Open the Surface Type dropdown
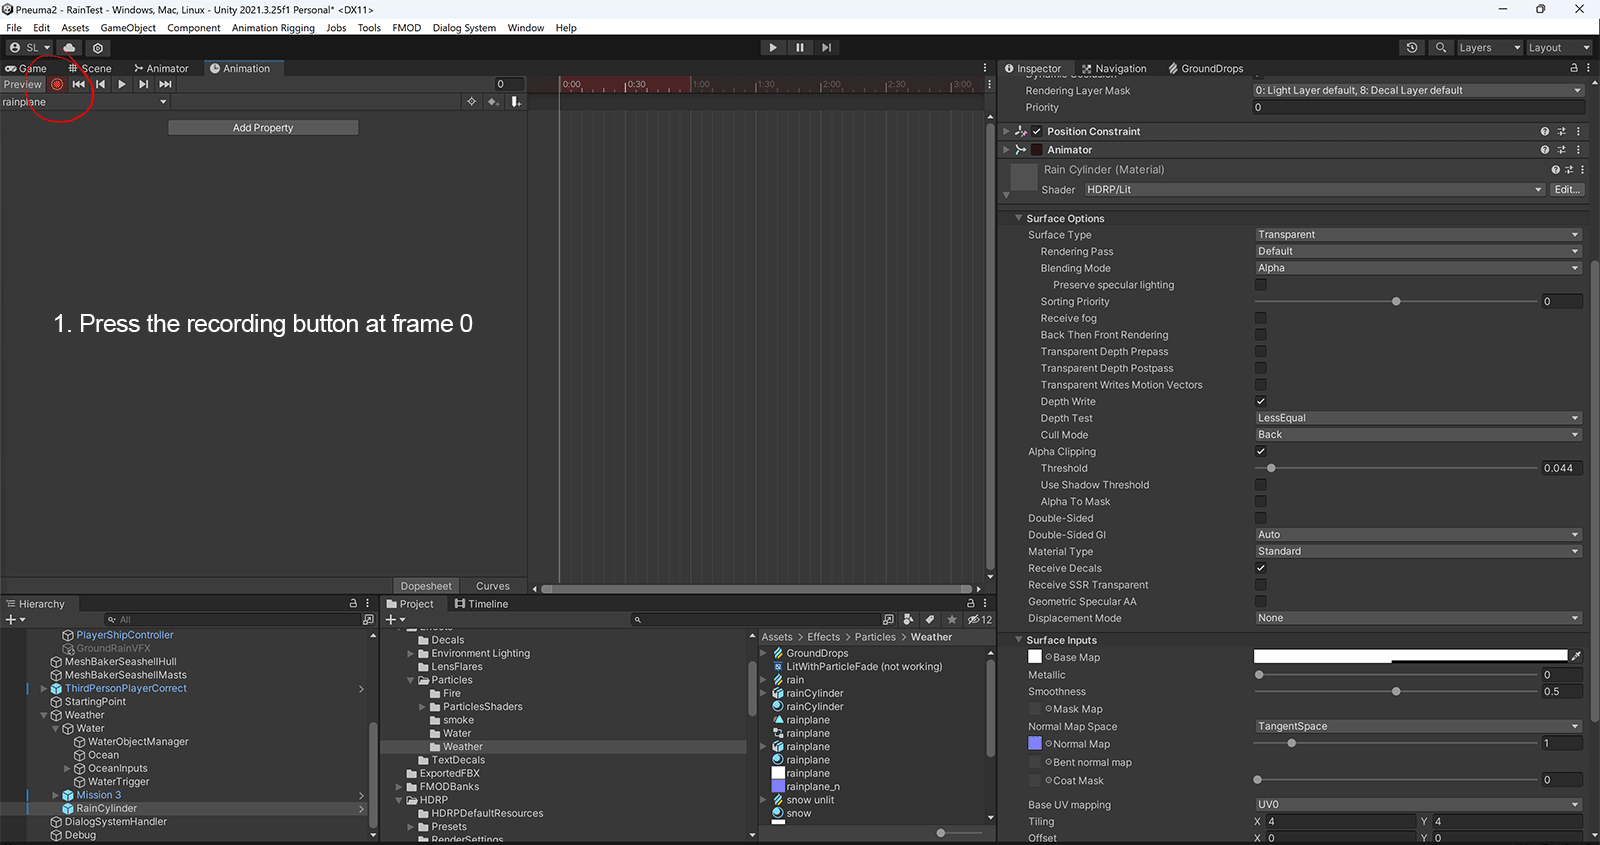The image size is (1600, 845). tap(1418, 235)
